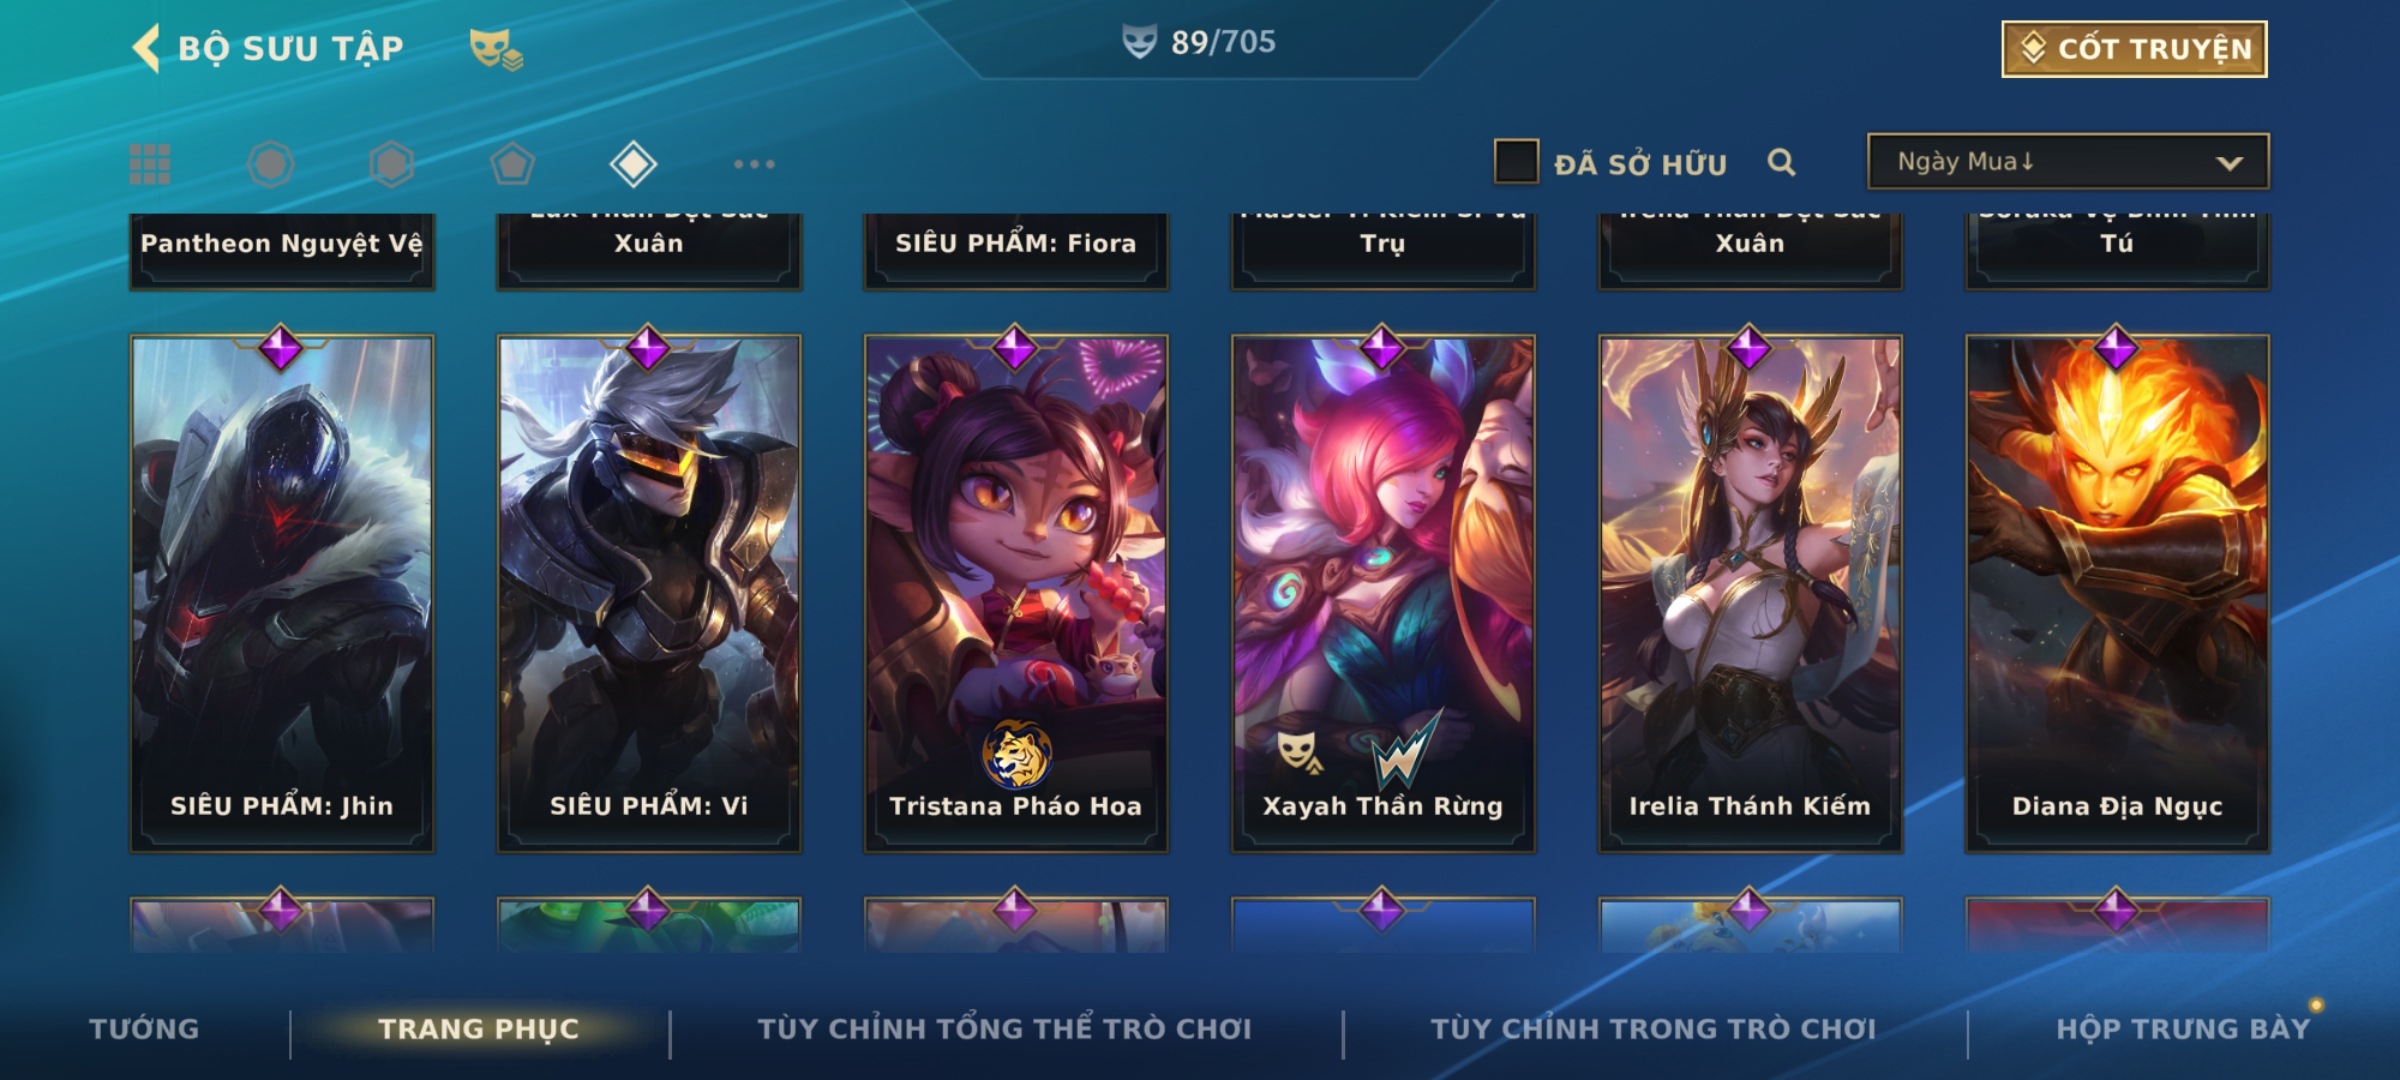Open Tùy Chỉnh Tổng Thể Trò Chơi tab
The image size is (2400, 1080).
point(1004,1029)
